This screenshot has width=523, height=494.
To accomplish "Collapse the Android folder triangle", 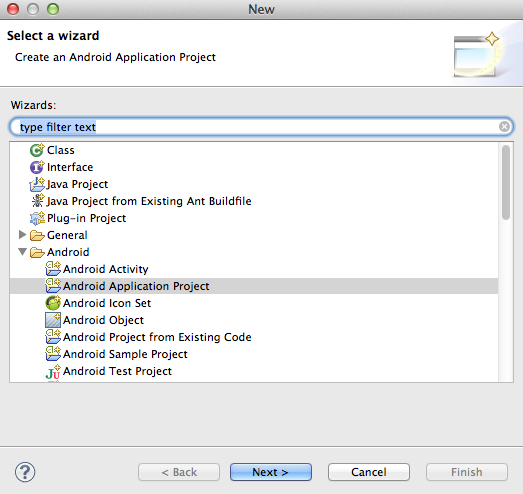I will [22, 252].
